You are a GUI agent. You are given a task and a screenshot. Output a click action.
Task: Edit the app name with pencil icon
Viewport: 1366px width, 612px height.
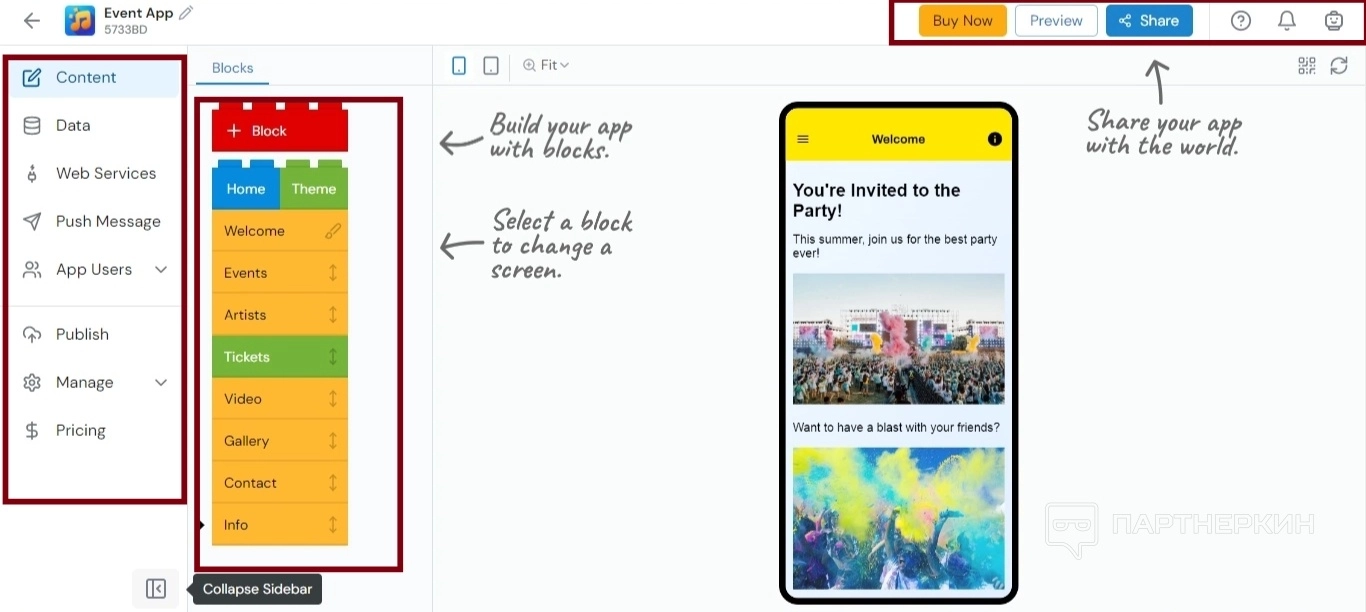[186, 13]
